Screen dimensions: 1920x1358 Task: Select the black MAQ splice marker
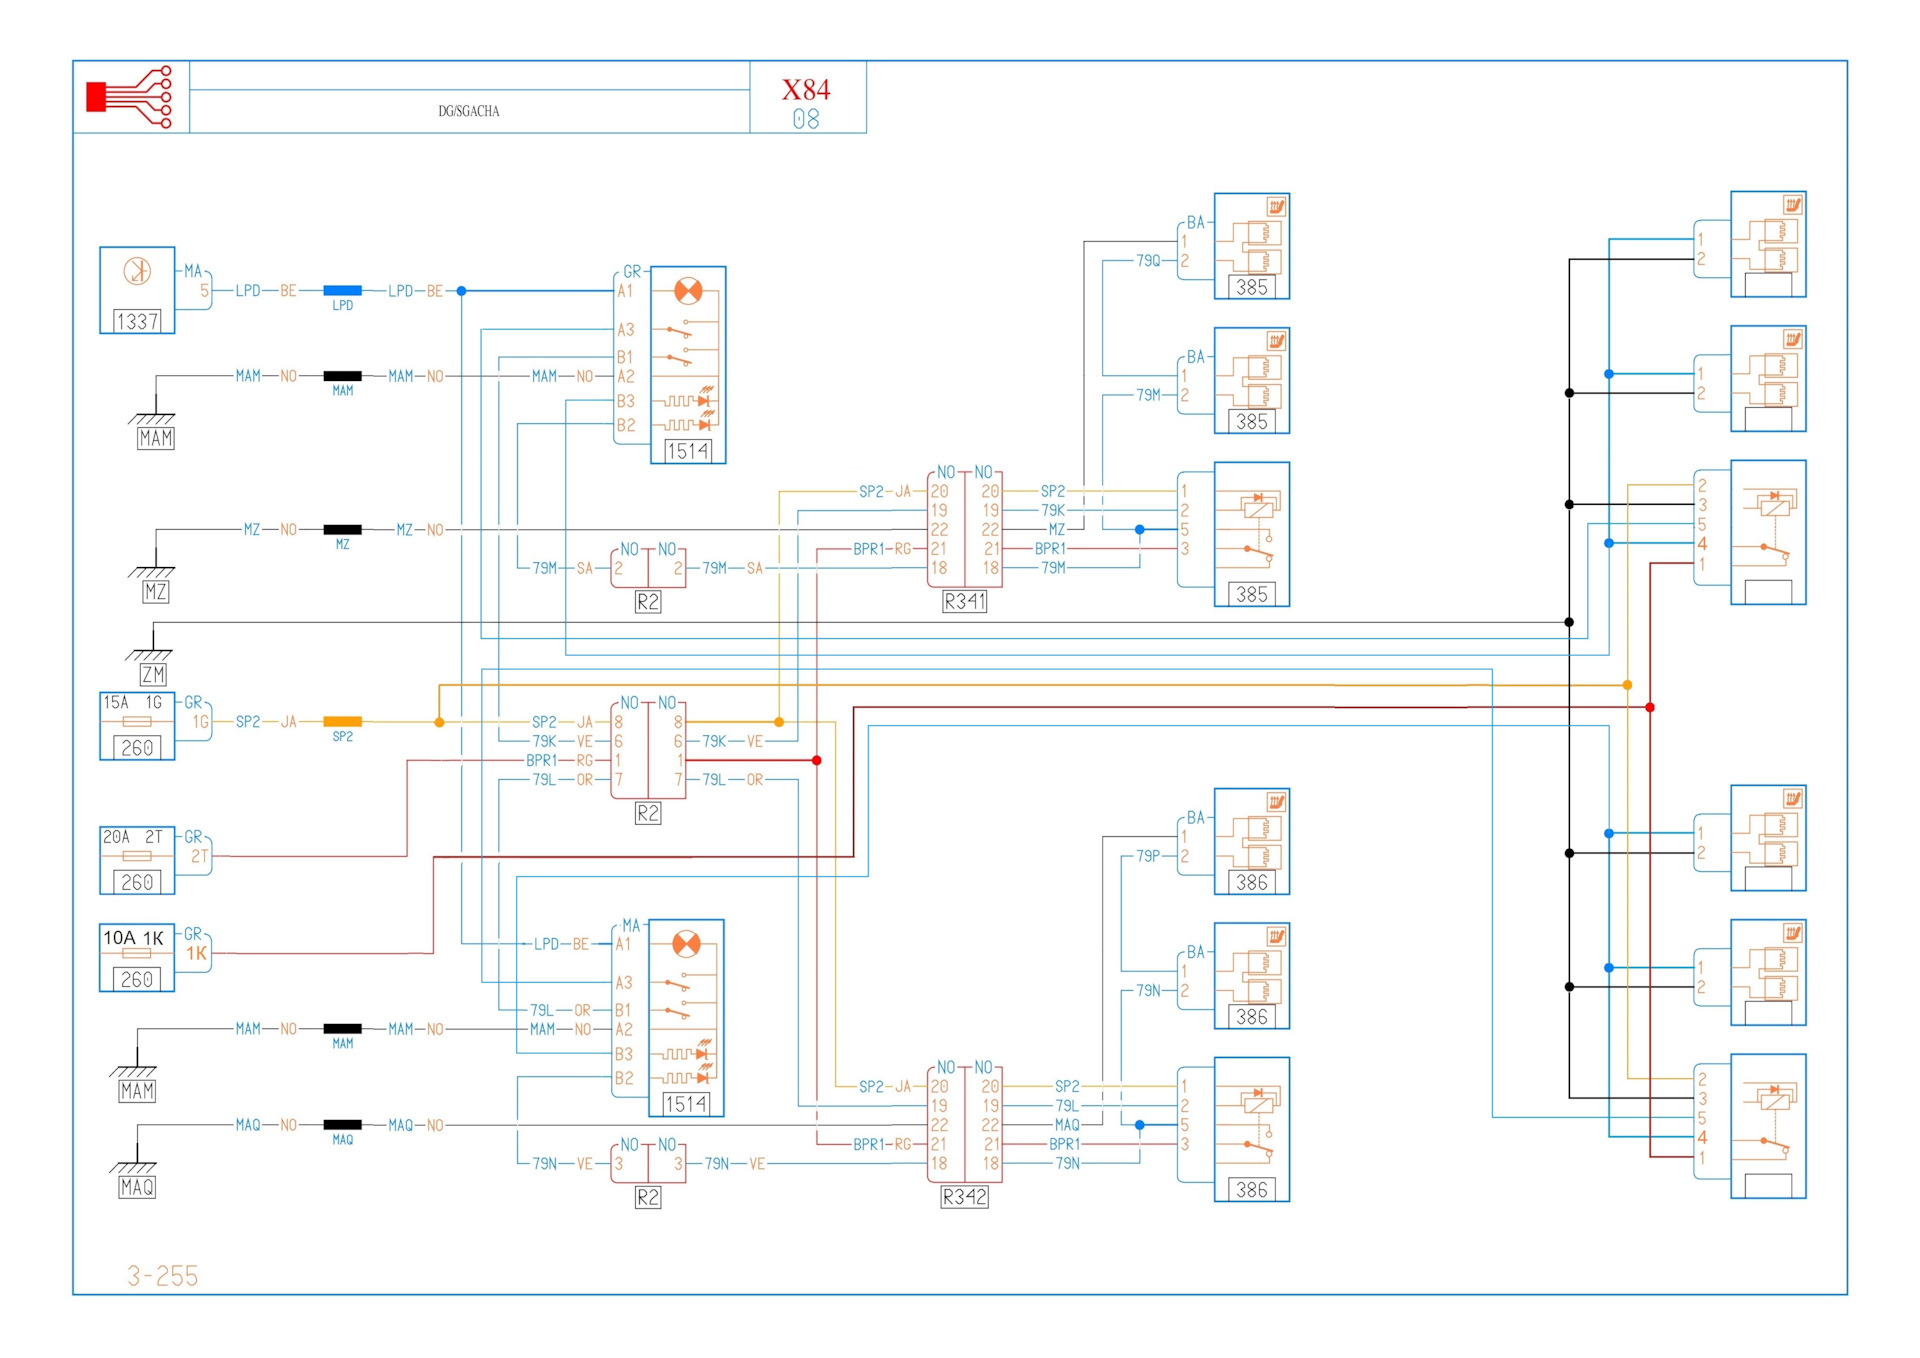tap(342, 1125)
